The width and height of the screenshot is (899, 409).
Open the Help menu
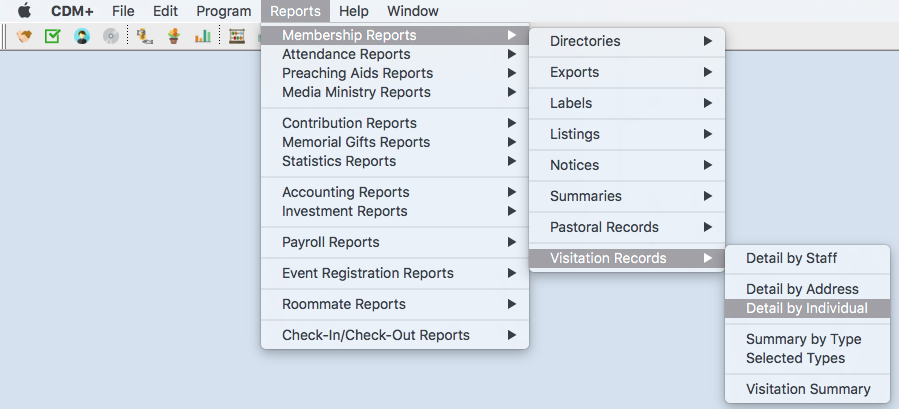click(353, 11)
